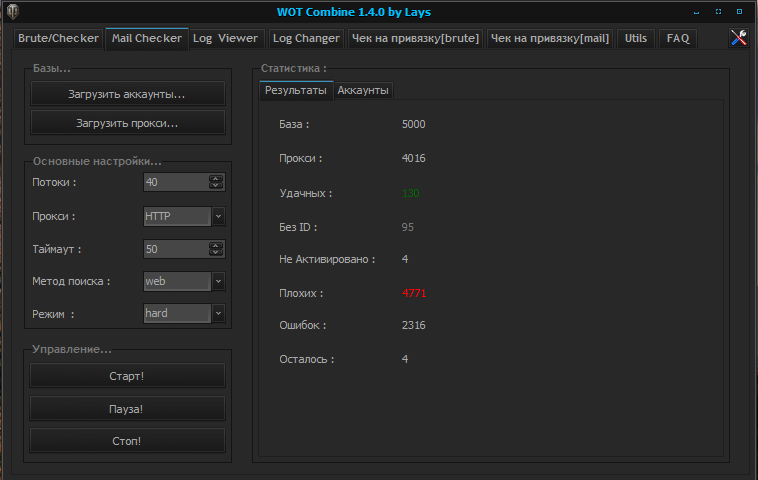Open the Чек на привязку[mail] tab
Image resolution: width=758 pixels, height=480 pixels.
point(550,38)
